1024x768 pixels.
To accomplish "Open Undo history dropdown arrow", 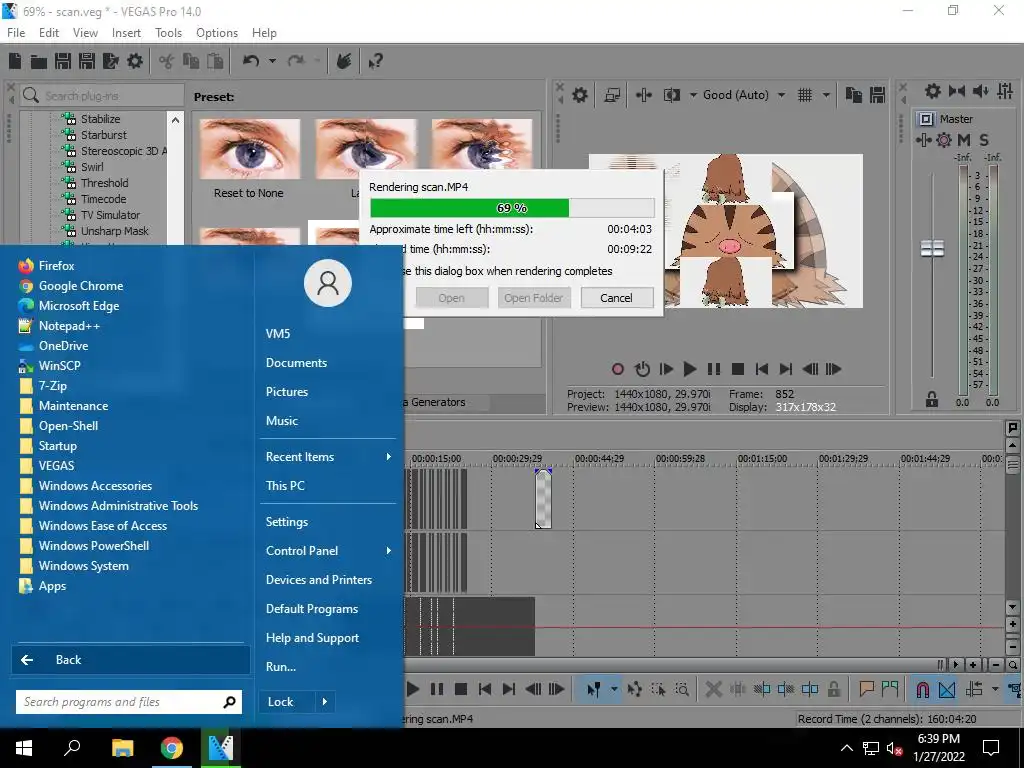I will [x=272, y=61].
